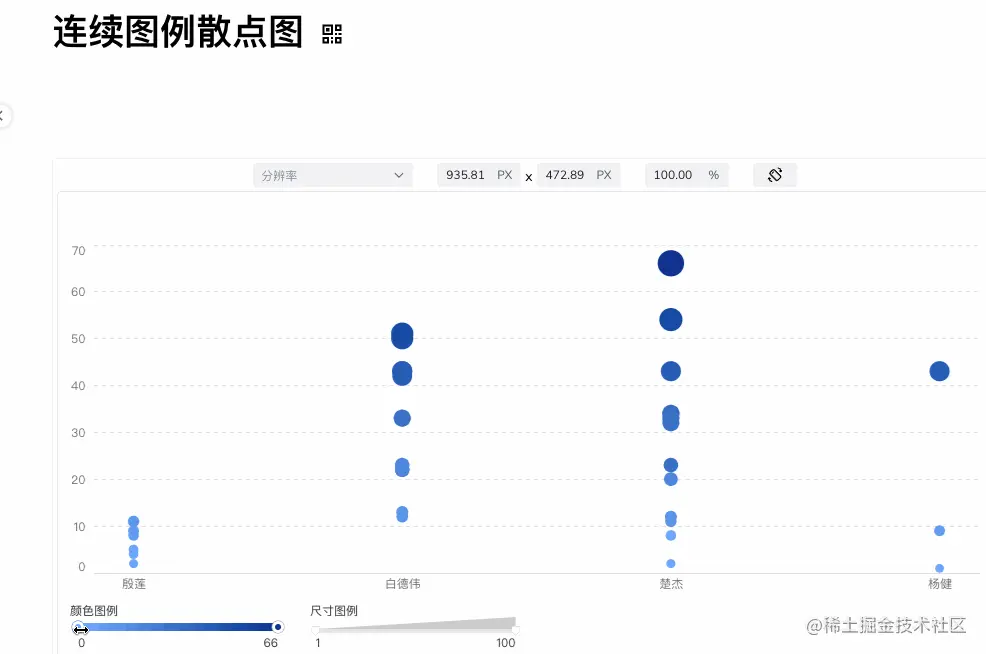Click the height field showing 472.89
The width and height of the screenshot is (986, 654).
click(579, 175)
